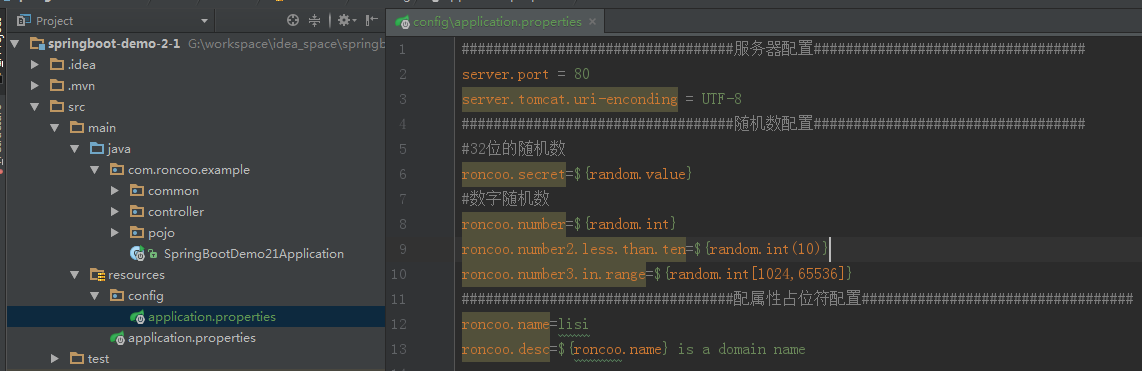
Task: Close the config\application.properties tab
Action: point(592,22)
